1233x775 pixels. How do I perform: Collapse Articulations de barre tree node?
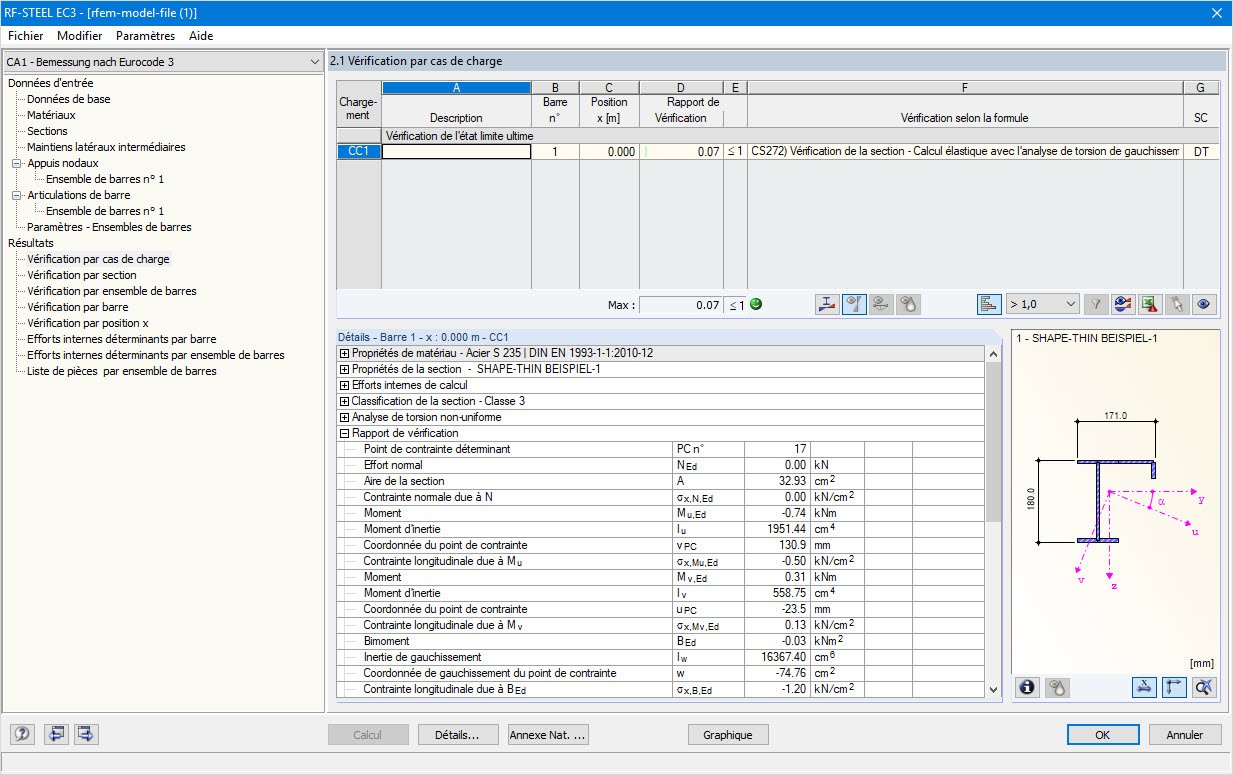coord(17,195)
